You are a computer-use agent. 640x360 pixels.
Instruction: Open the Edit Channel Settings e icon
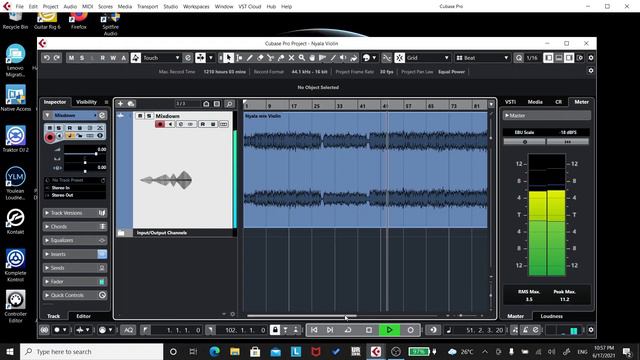pyautogui.click(x=102, y=116)
